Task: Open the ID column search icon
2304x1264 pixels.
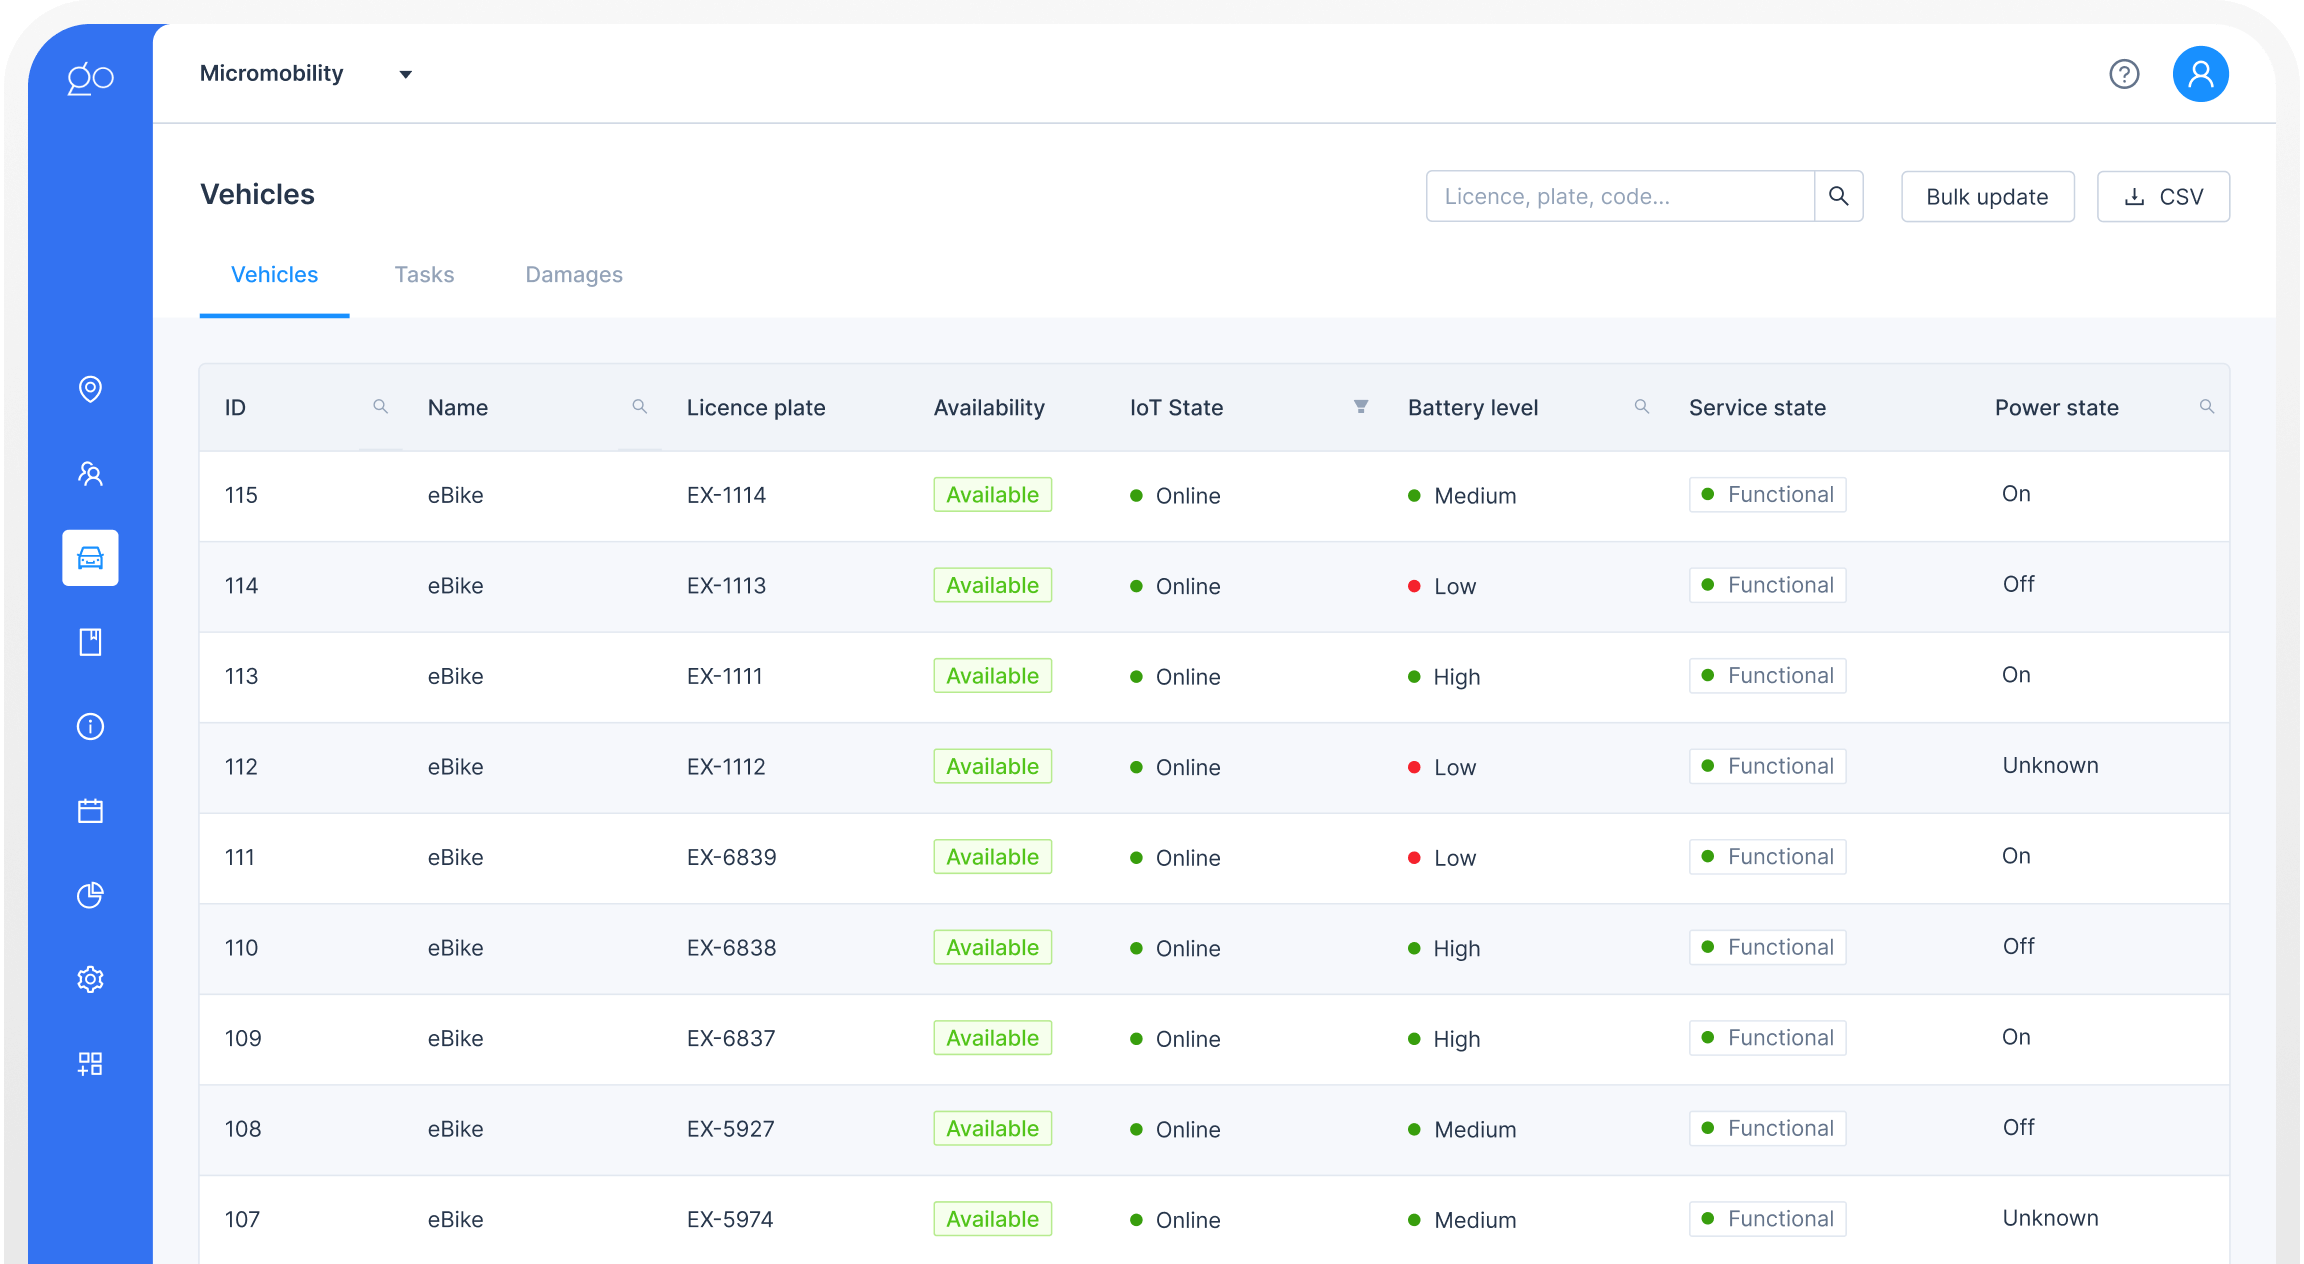Action: coord(380,406)
